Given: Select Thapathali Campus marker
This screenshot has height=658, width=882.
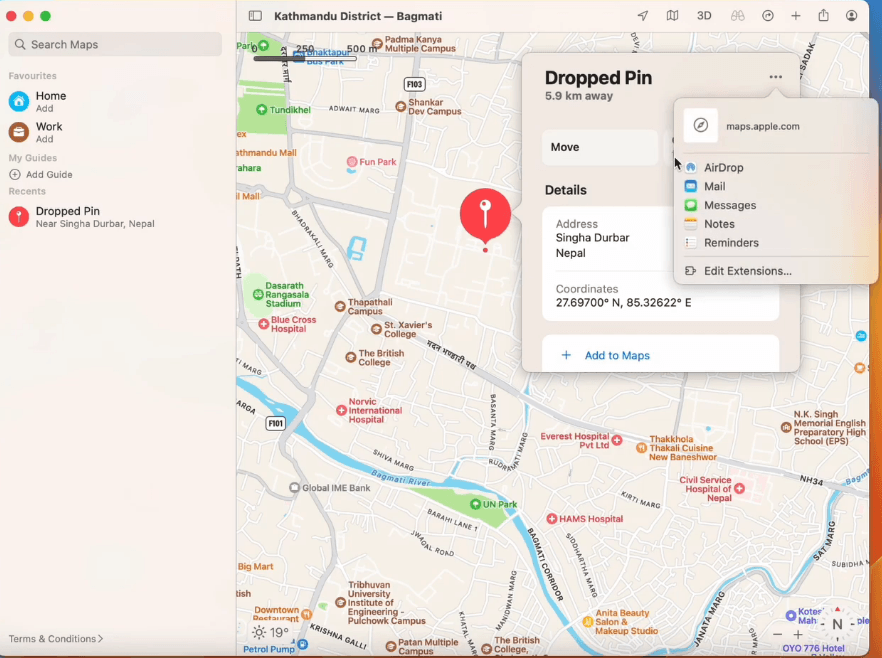Looking at the screenshot, I should tap(340, 307).
